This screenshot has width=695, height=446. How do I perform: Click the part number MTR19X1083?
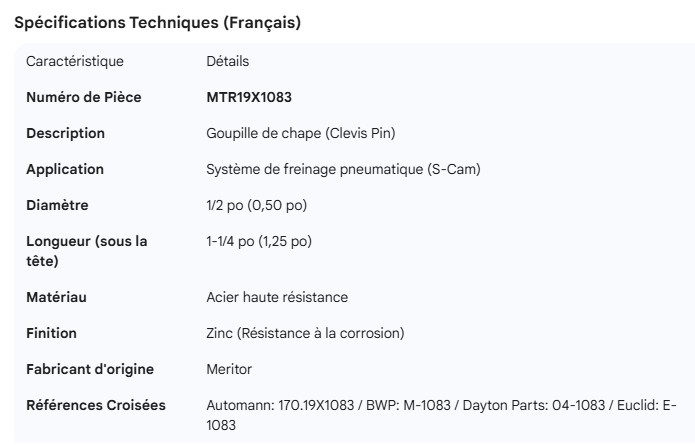[x=249, y=97]
